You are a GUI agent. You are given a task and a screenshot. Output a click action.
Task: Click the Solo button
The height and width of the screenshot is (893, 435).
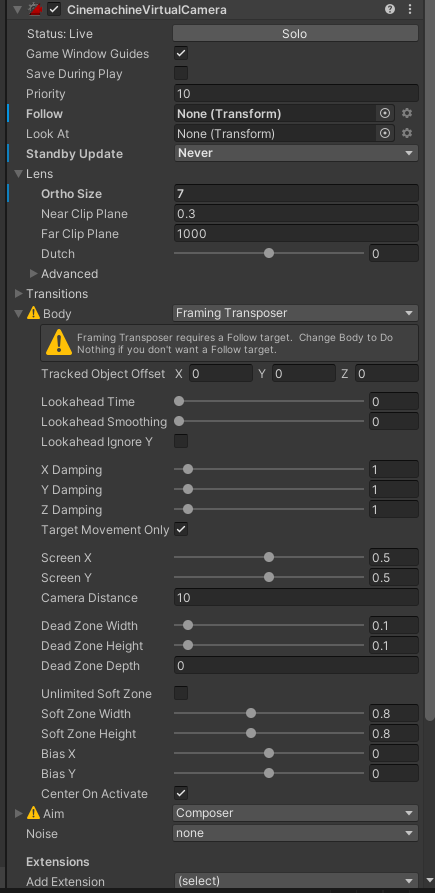(296, 34)
